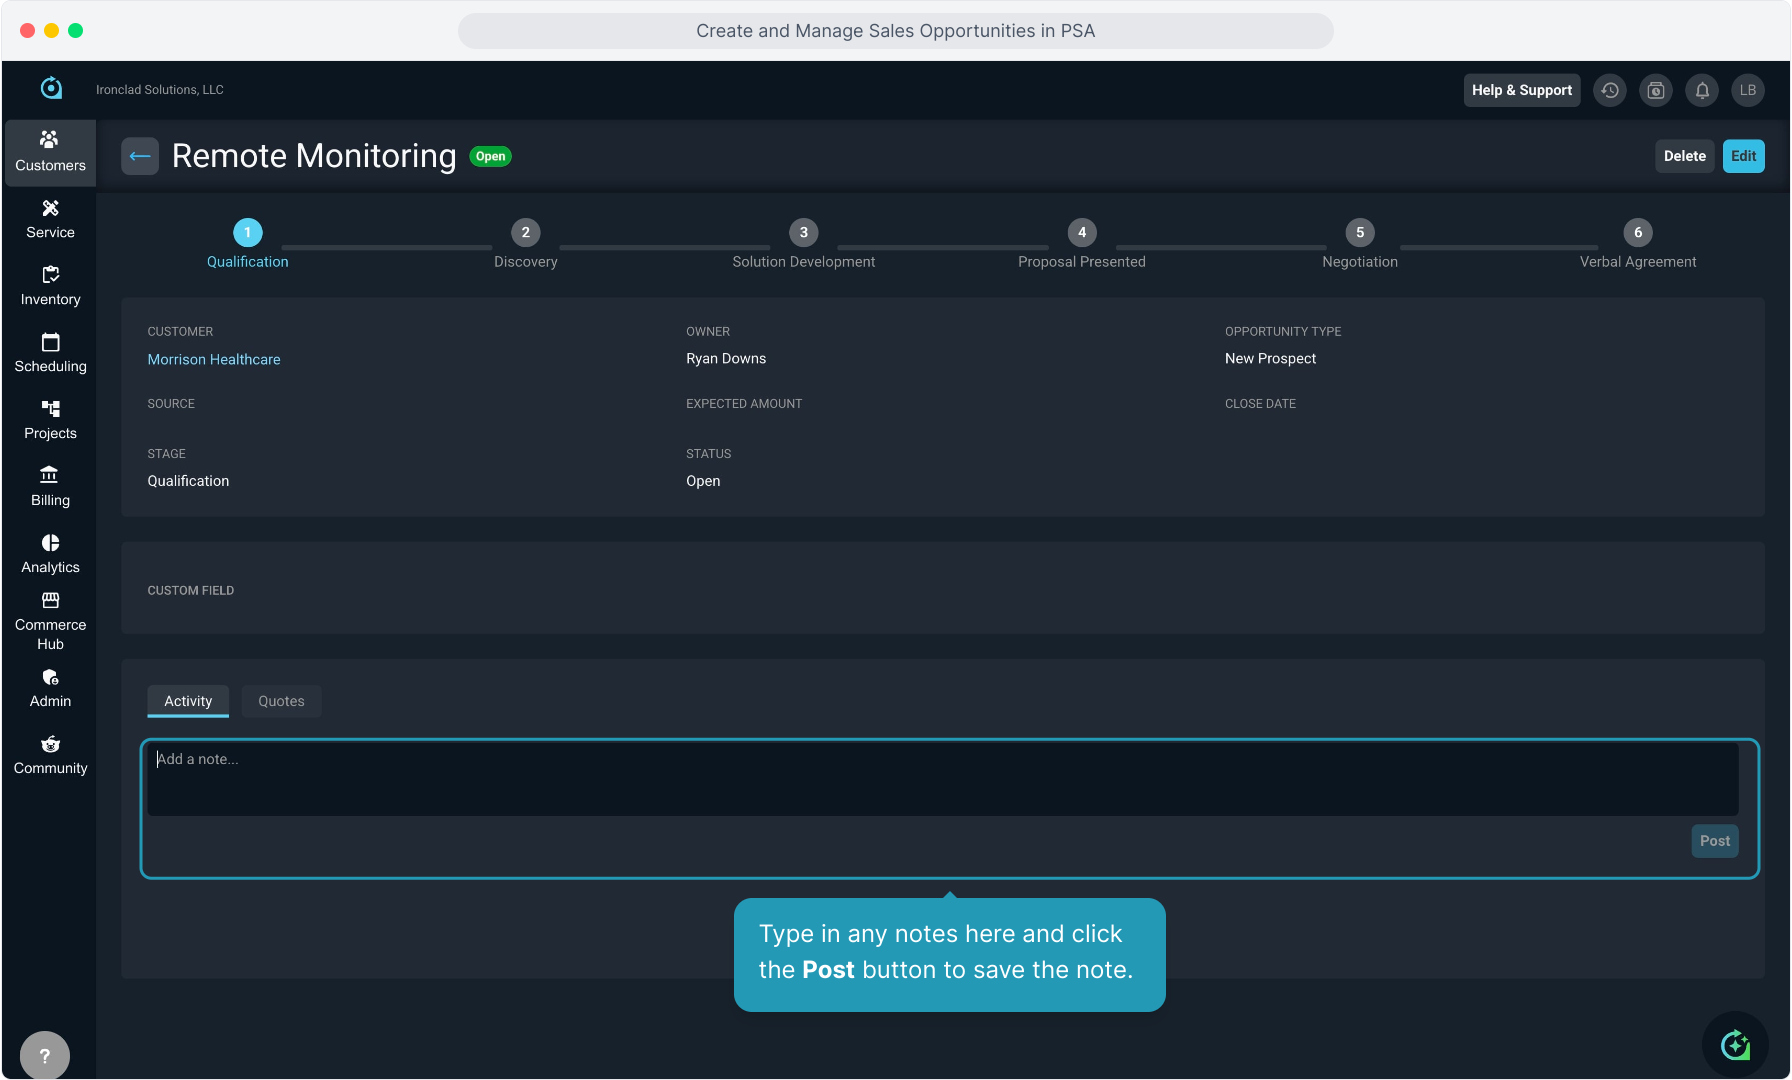
Task: Select stage 2 Discovery in pipeline
Action: click(x=526, y=233)
